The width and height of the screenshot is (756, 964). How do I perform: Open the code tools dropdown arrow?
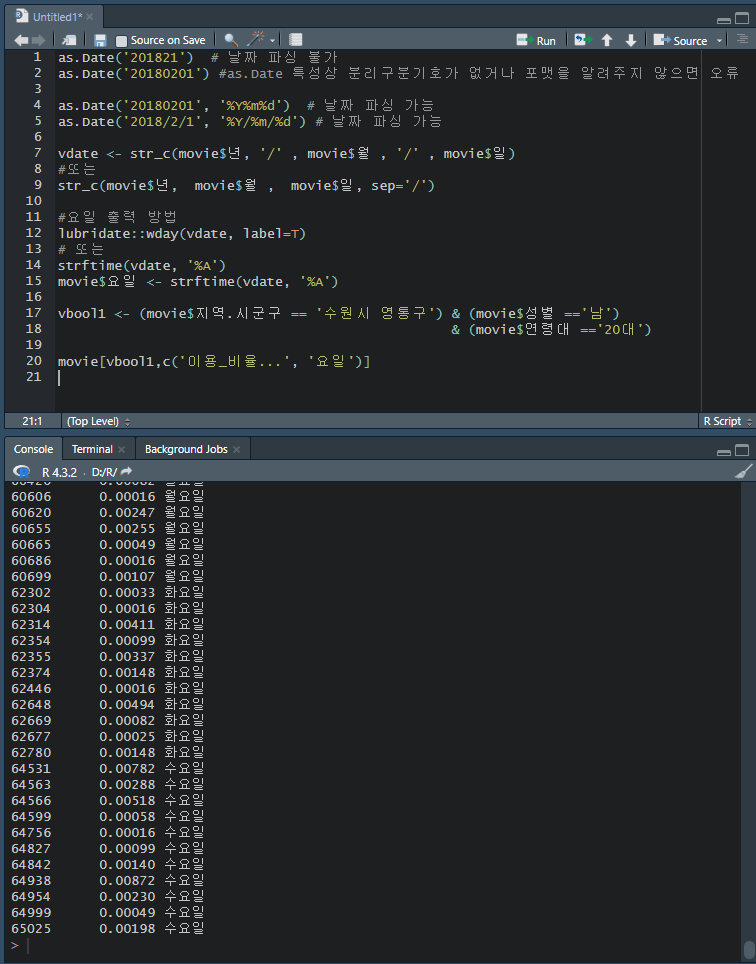click(272, 41)
